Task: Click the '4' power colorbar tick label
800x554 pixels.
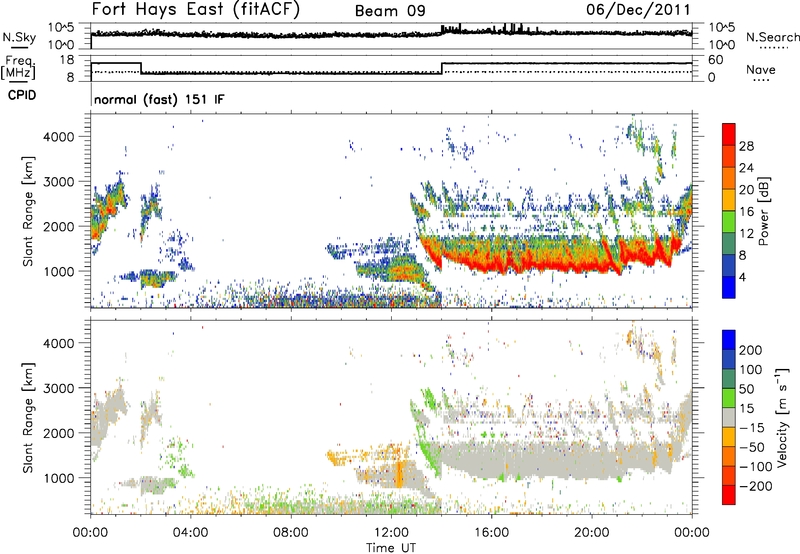Action: (742, 277)
